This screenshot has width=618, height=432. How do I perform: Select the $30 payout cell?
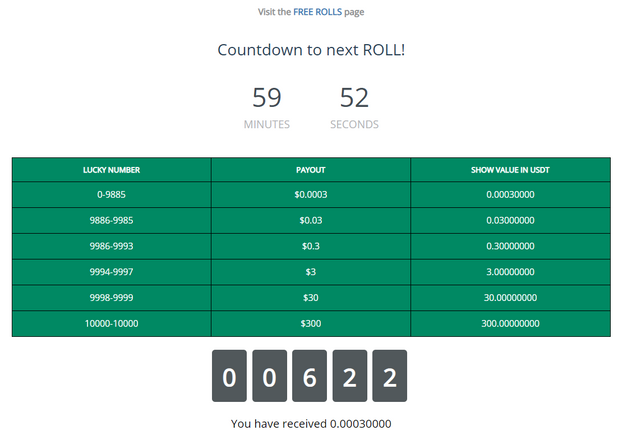pos(311,298)
